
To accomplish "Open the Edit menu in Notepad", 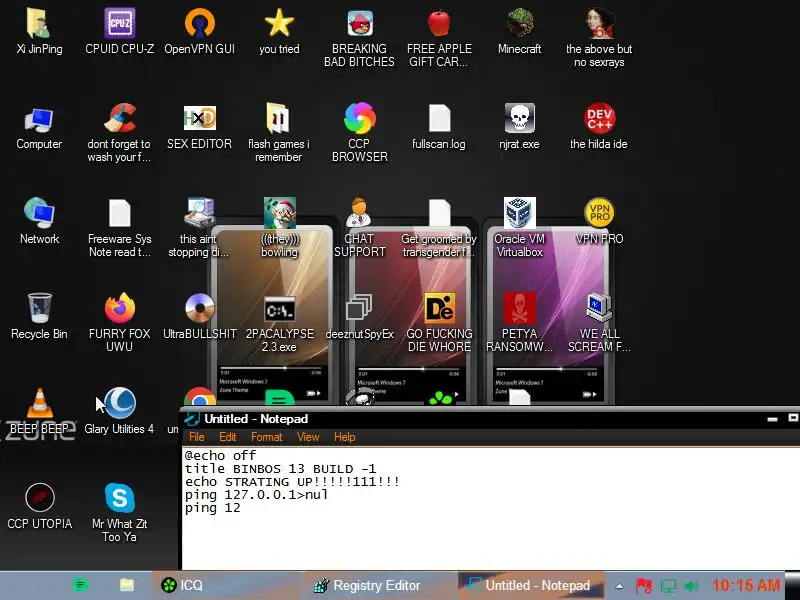I will 228,437.
